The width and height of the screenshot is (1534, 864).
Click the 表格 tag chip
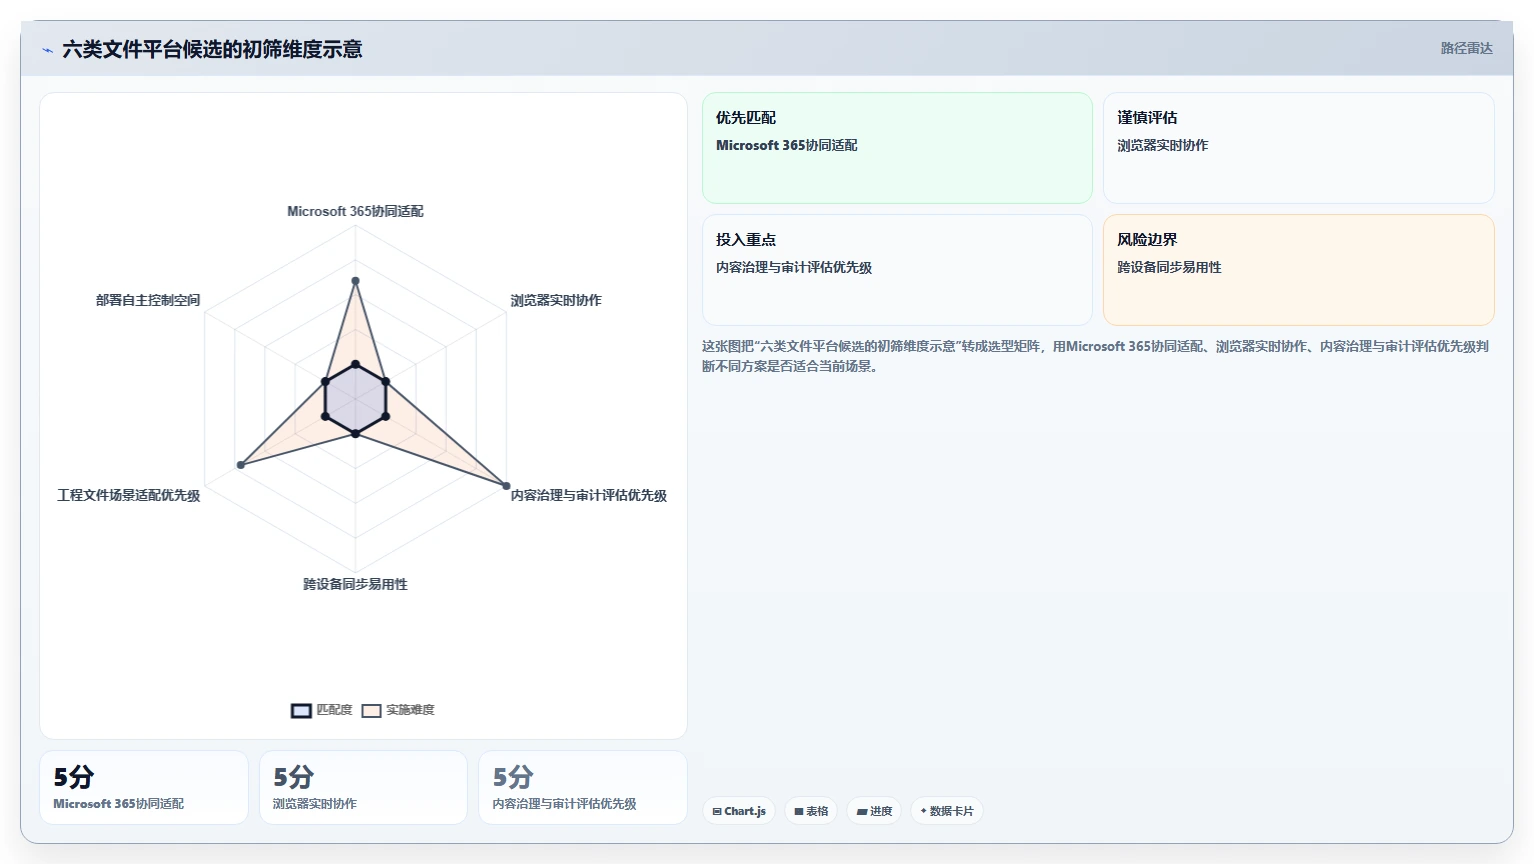tap(811, 811)
